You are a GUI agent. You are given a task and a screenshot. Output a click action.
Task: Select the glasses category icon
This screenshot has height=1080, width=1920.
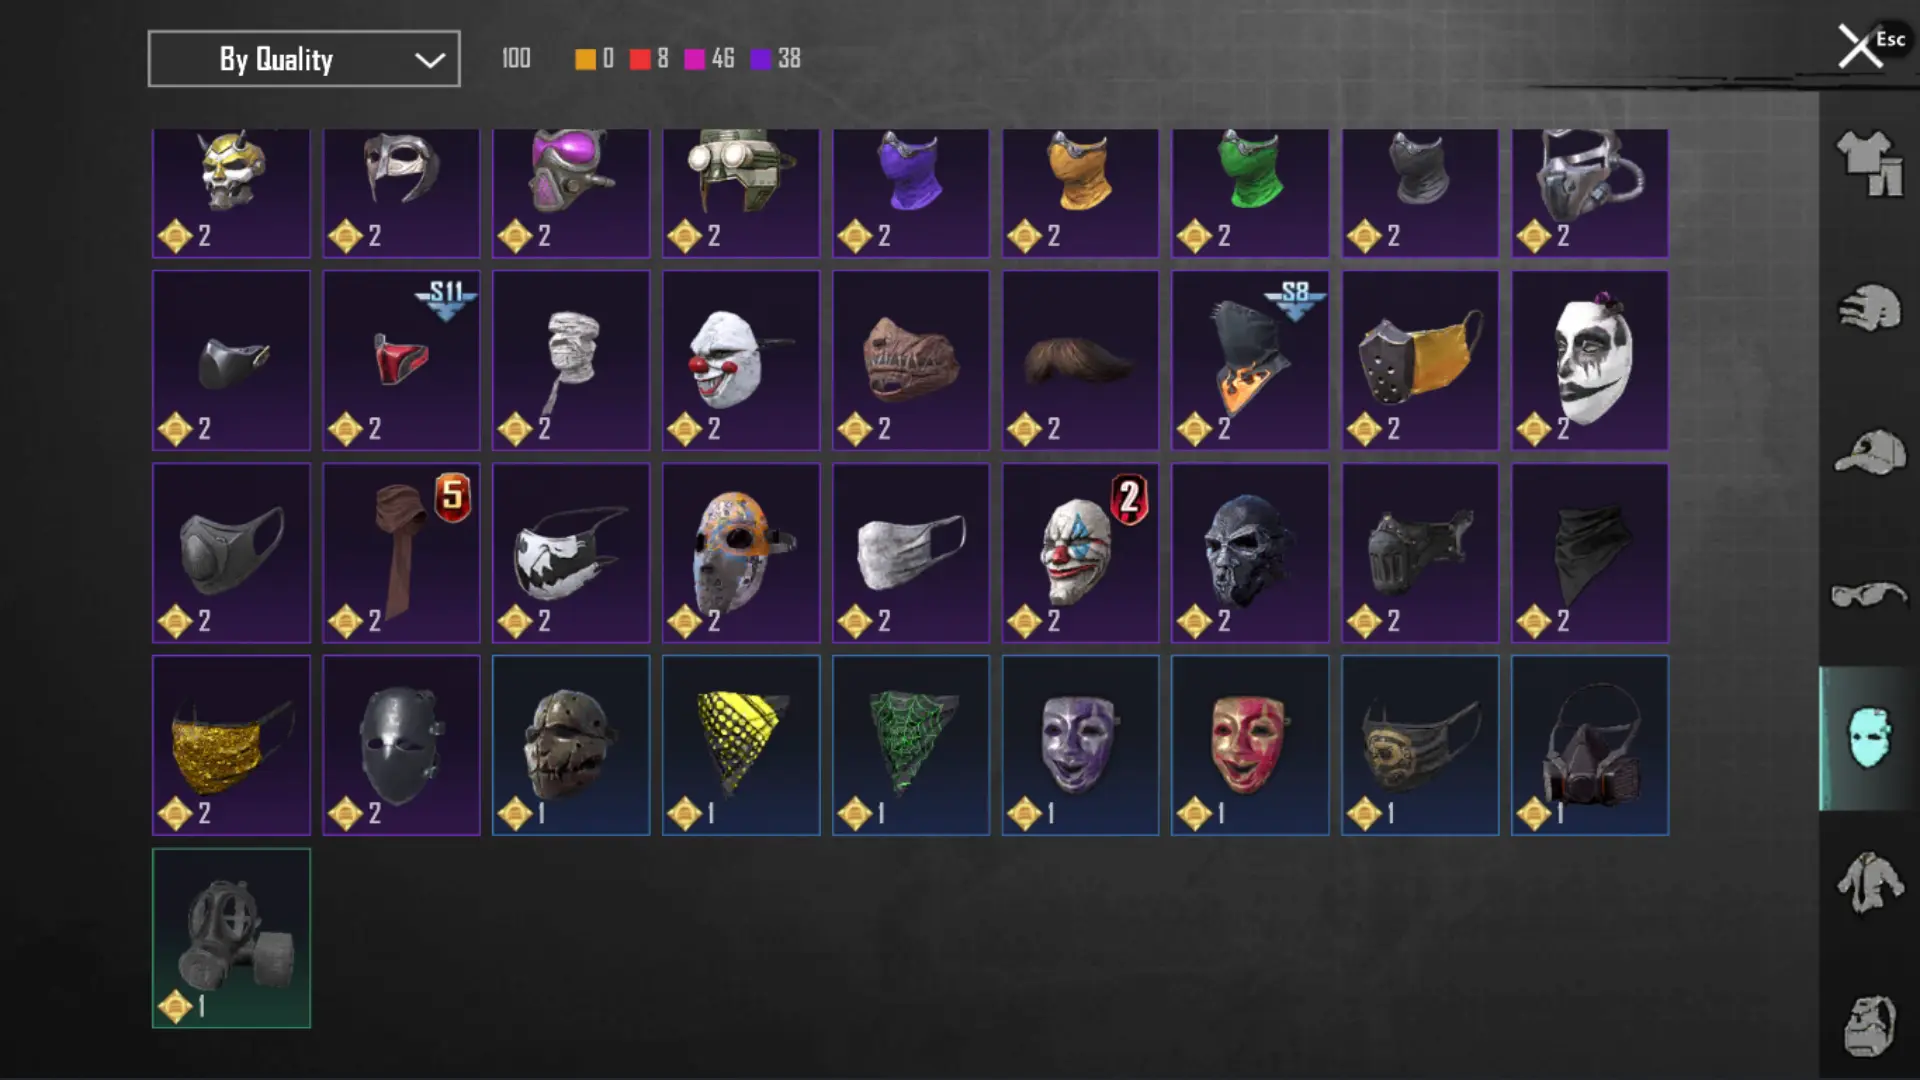(x=1869, y=595)
